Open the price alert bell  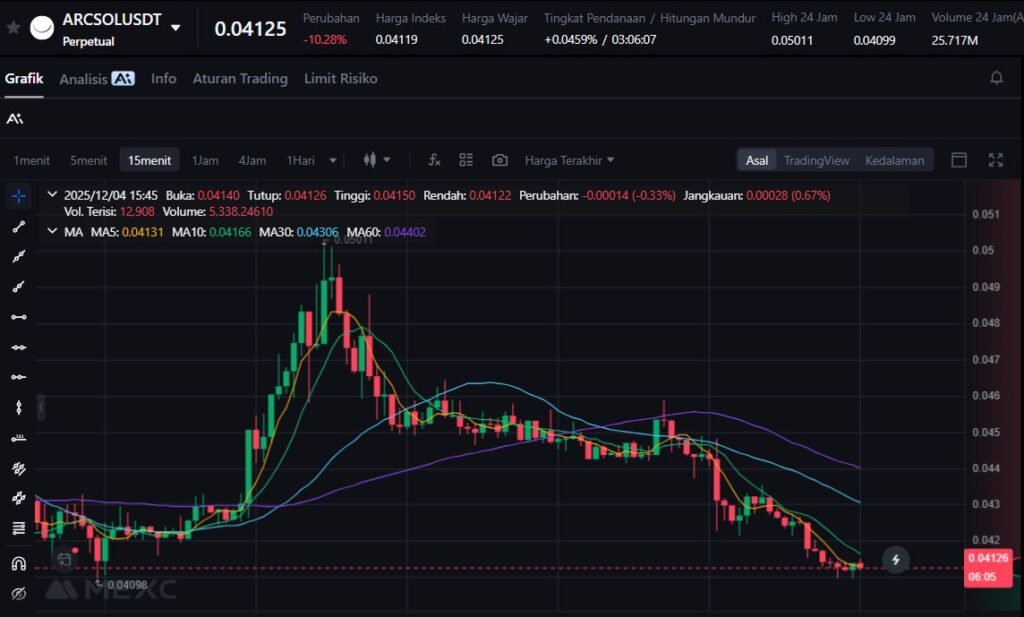pyautogui.click(x=996, y=78)
